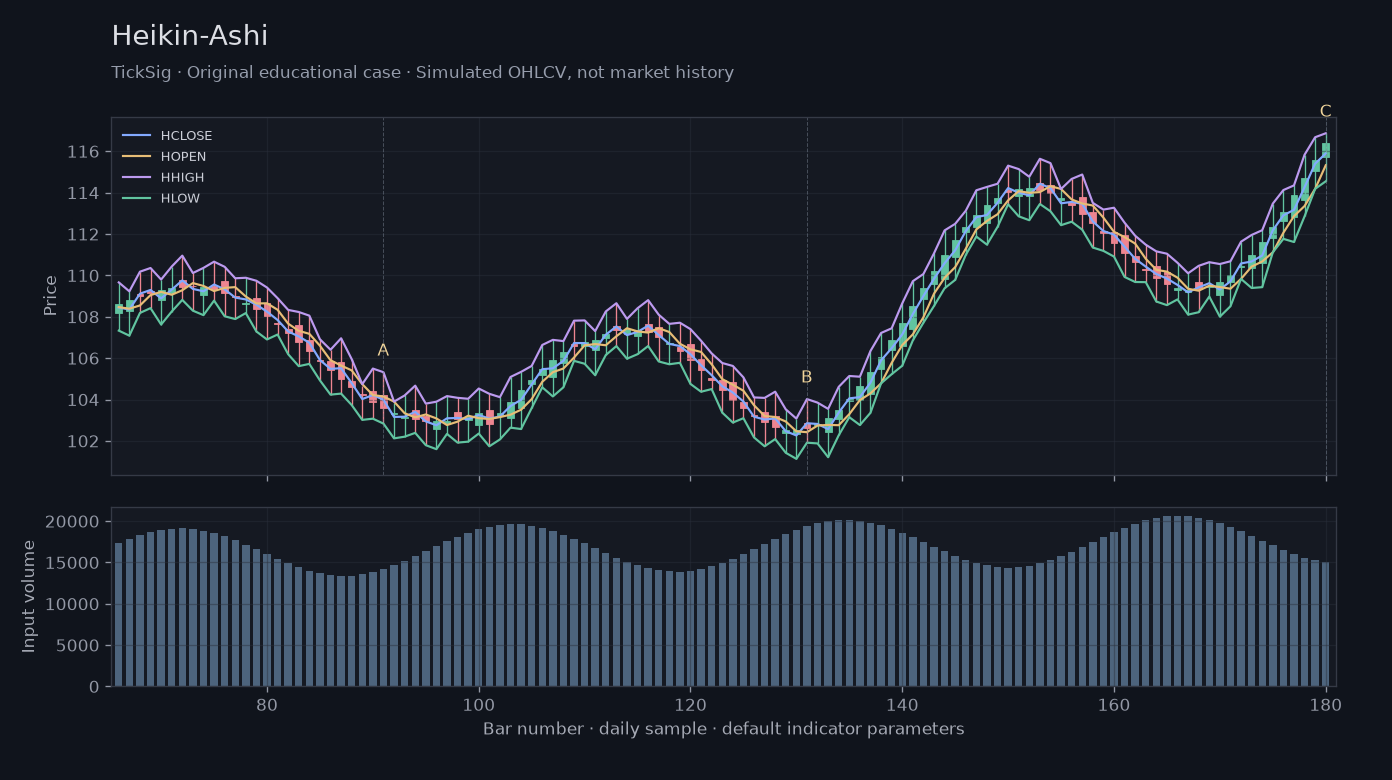
Task: Click bar number tick label 80
Action: (x=267, y=703)
